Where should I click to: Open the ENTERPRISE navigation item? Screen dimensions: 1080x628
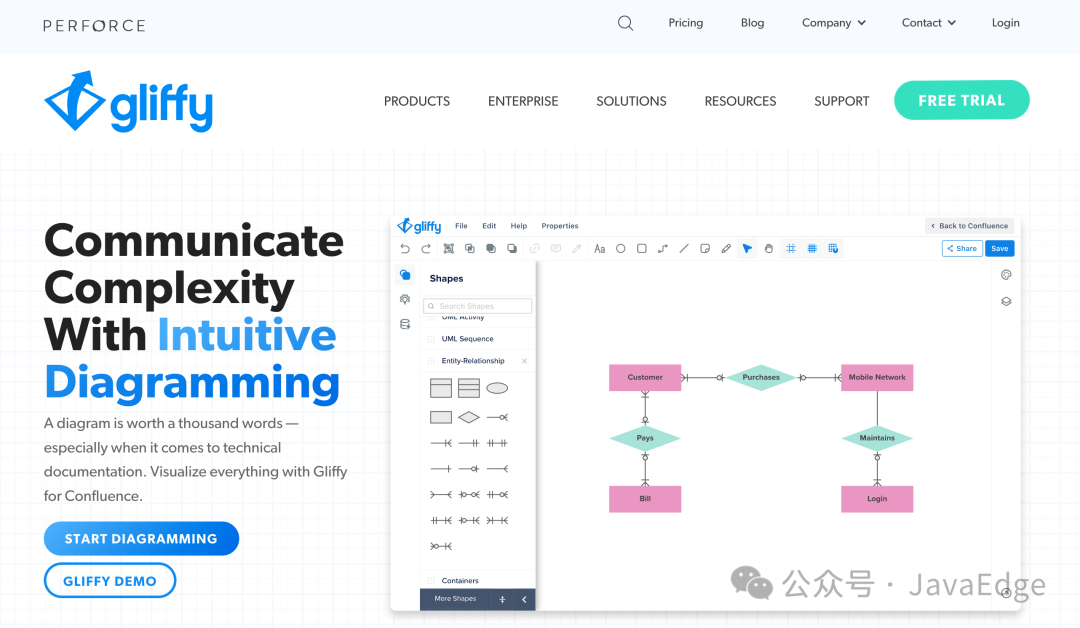[523, 101]
